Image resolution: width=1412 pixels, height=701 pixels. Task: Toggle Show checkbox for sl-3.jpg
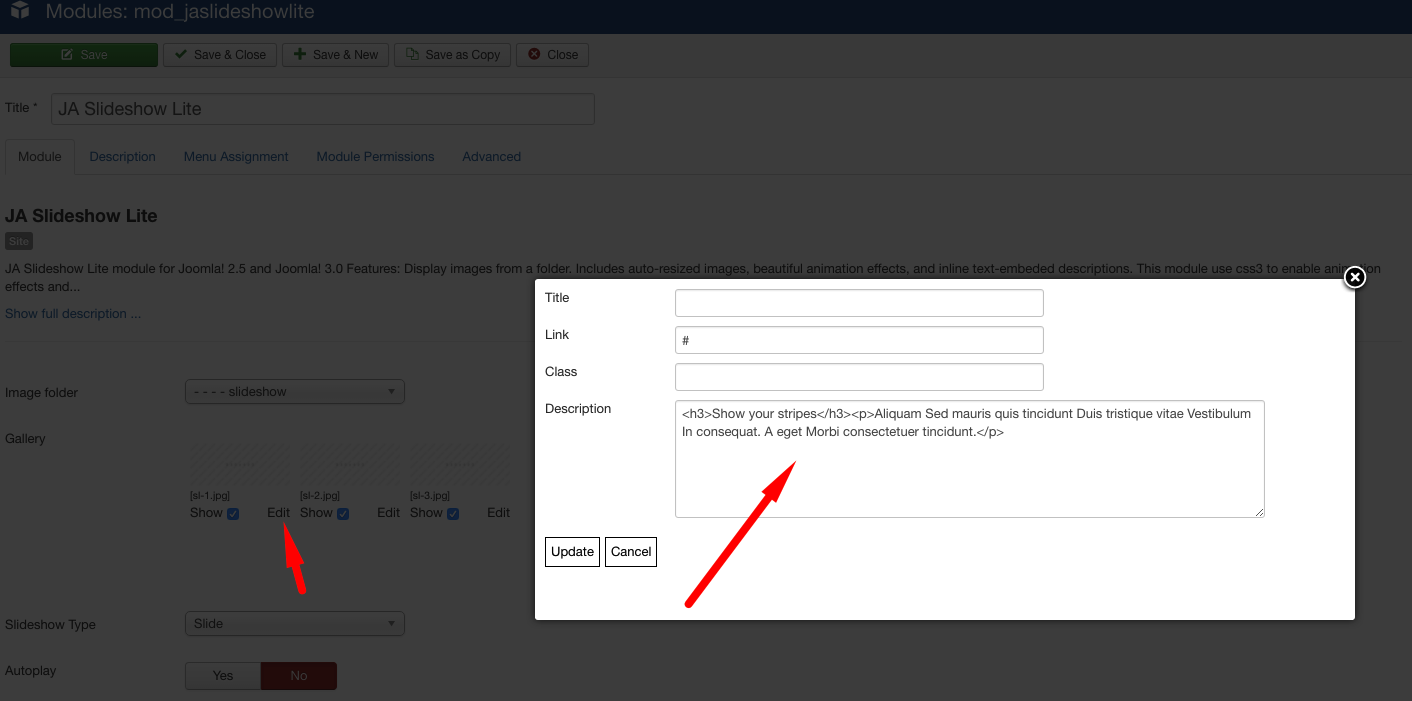[x=453, y=514]
